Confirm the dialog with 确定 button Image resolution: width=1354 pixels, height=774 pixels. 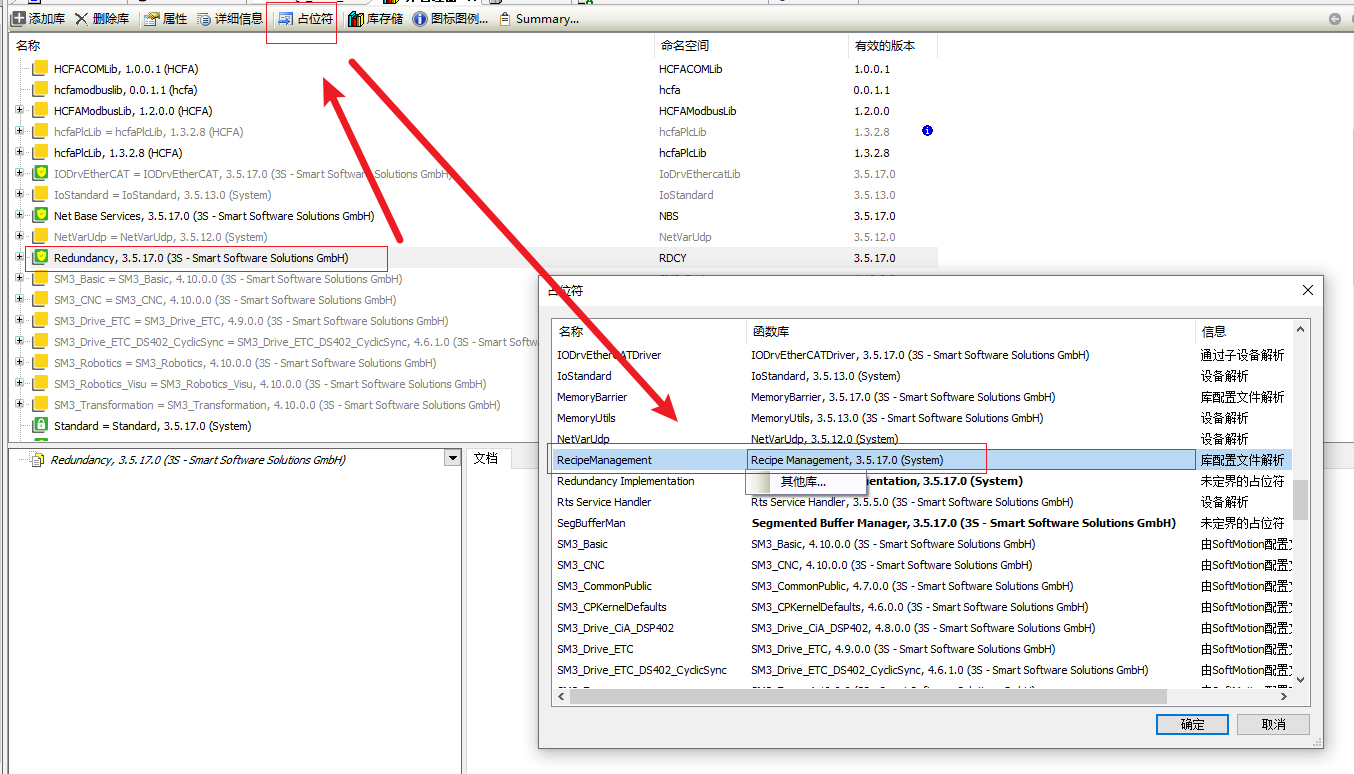tap(1192, 724)
